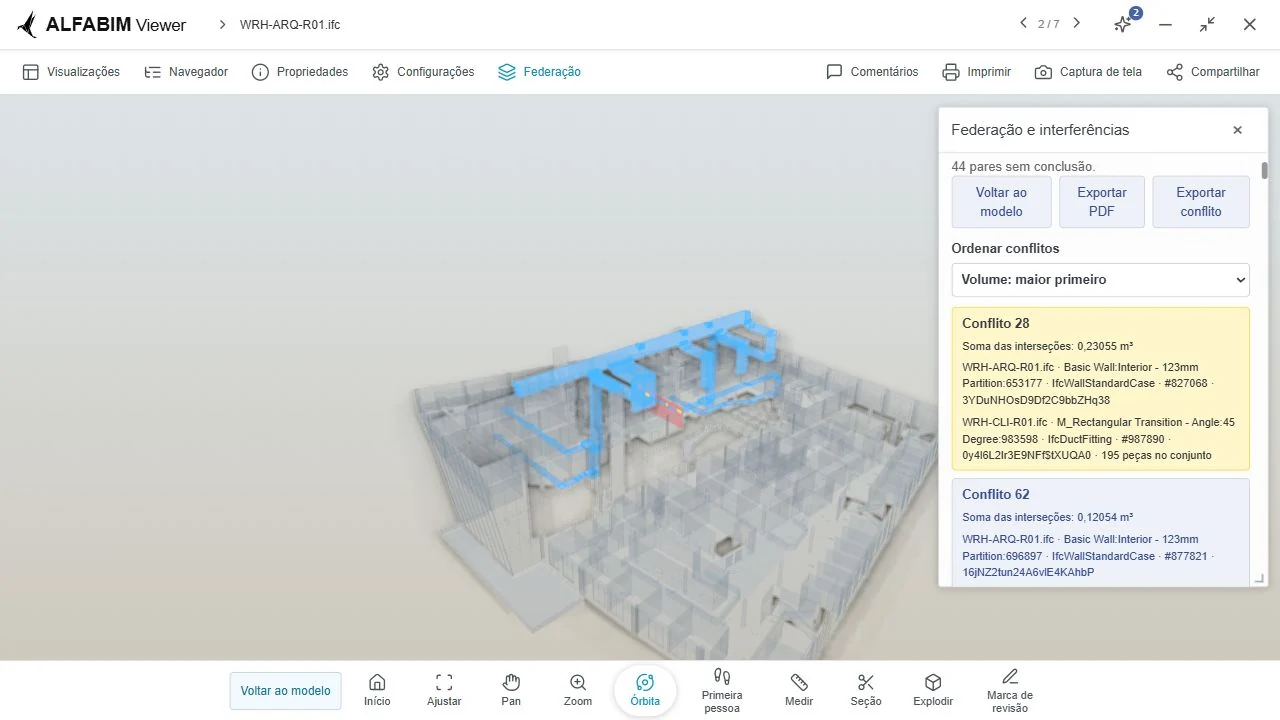Viewport: 1280px width, 720px height.
Task: Open the AI sparkle notifications icon
Action: click(x=1124, y=24)
